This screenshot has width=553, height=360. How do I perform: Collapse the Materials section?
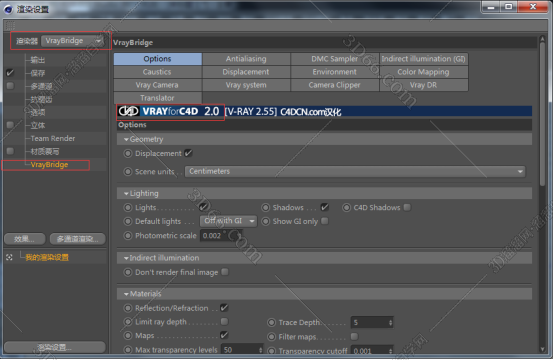[x=126, y=294]
